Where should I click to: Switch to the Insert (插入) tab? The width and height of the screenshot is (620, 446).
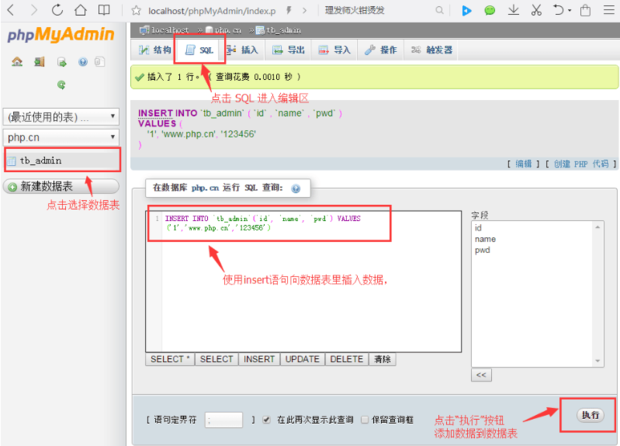pyautogui.click(x=242, y=50)
